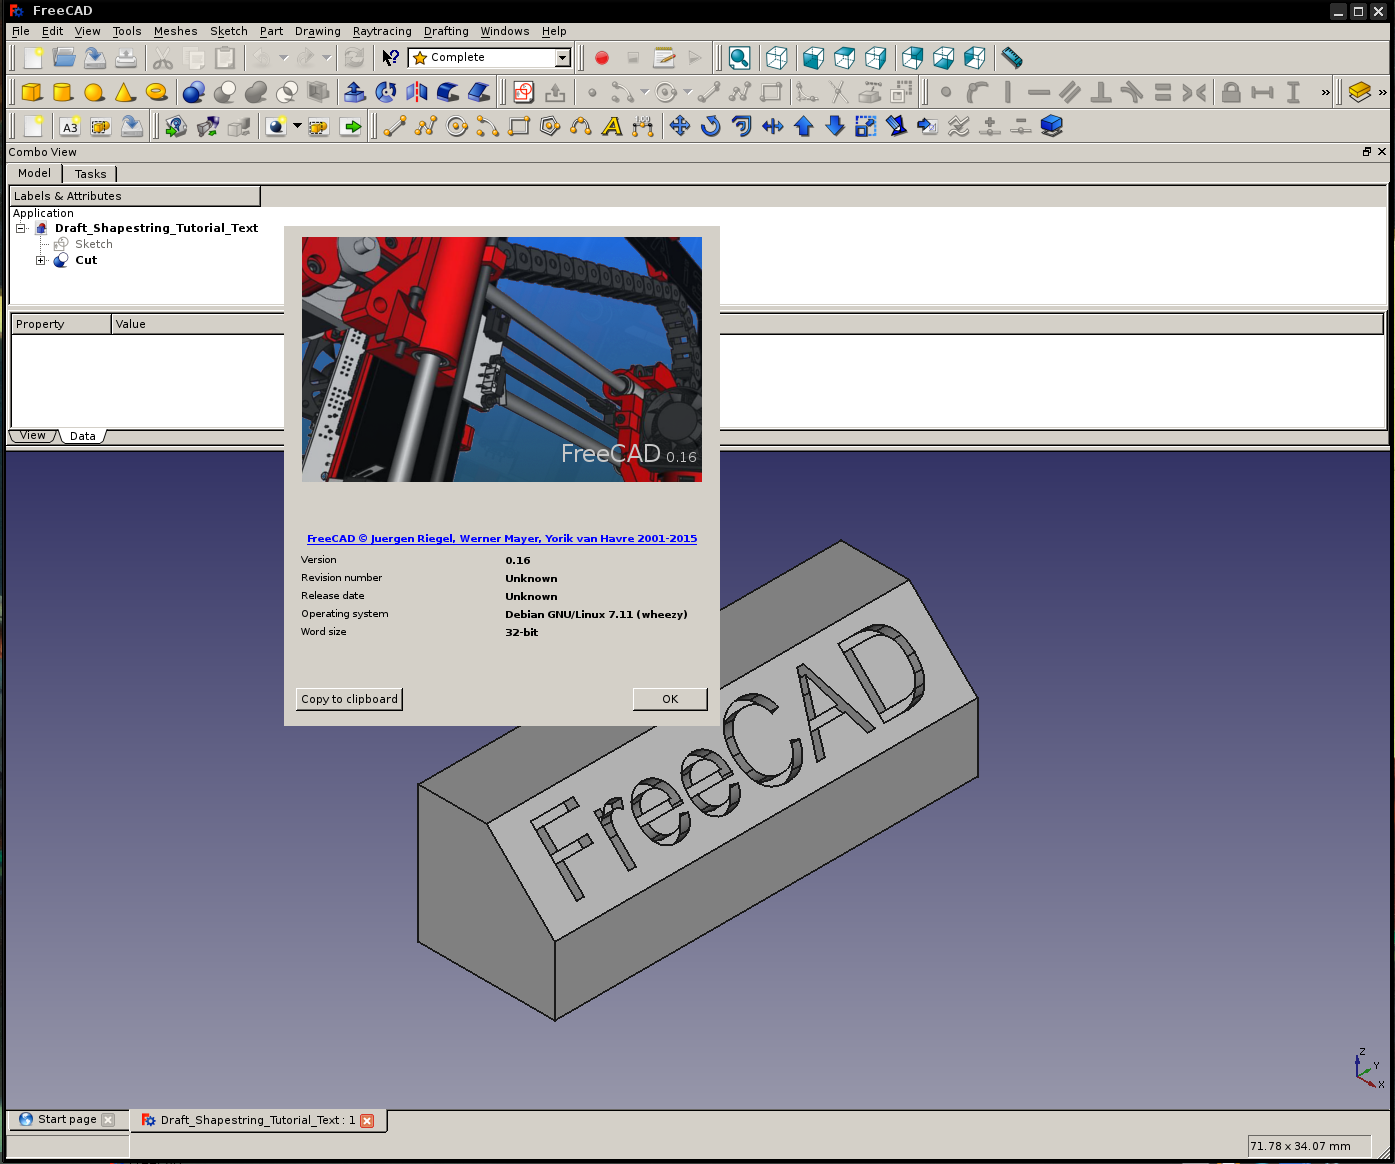
Task: Create a Part cylinder primitive
Action: pyautogui.click(x=63, y=93)
